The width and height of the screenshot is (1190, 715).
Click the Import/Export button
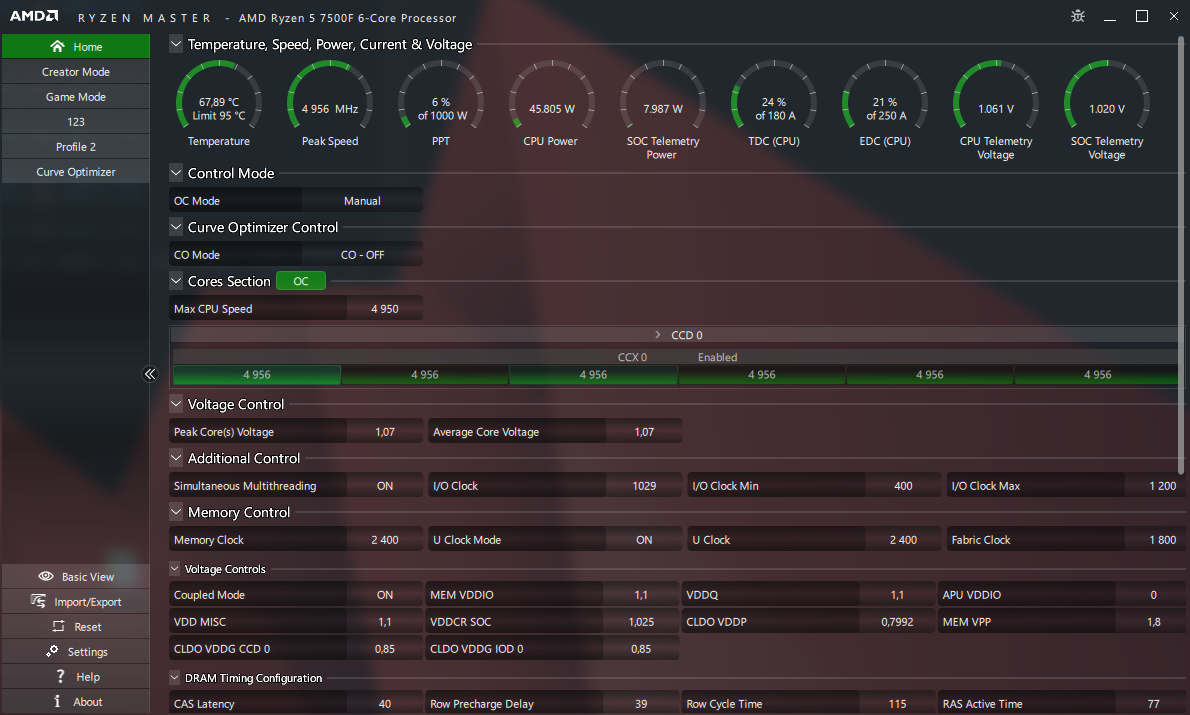tap(76, 601)
